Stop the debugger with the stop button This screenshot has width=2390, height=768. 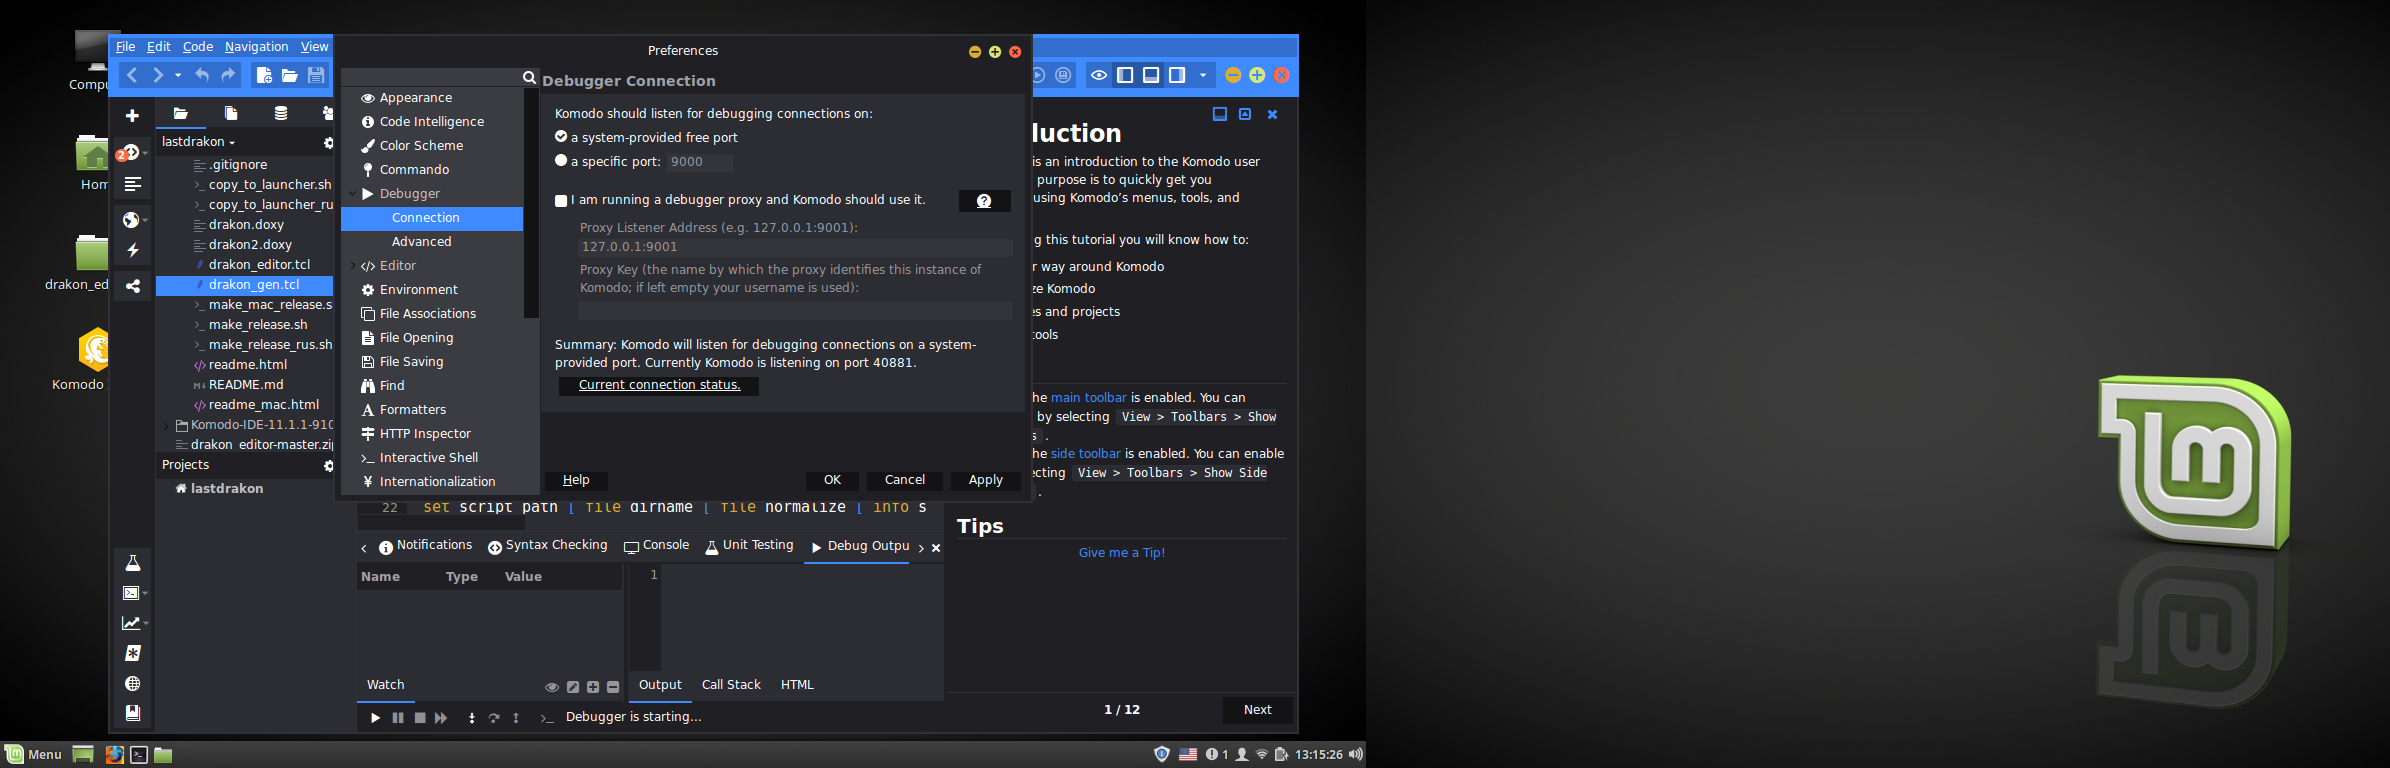pos(420,718)
